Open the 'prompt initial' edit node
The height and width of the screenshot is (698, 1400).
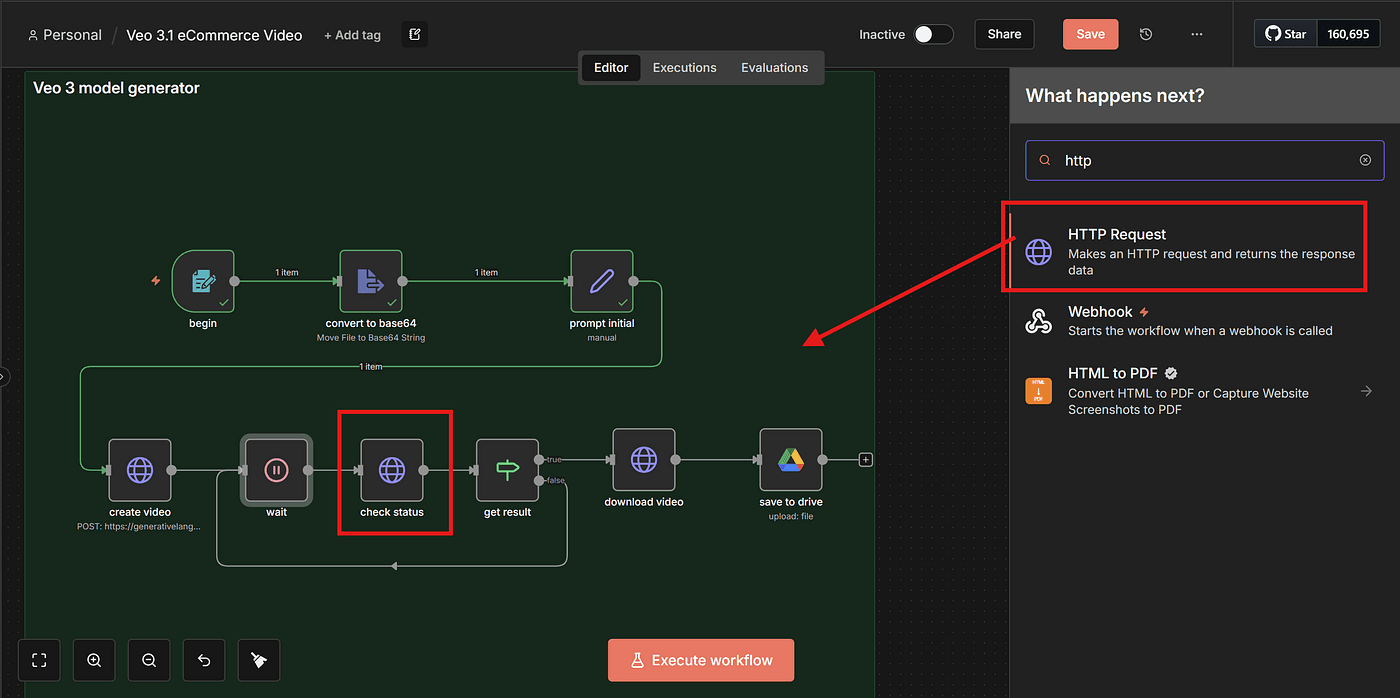pyautogui.click(x=601, y=281)
